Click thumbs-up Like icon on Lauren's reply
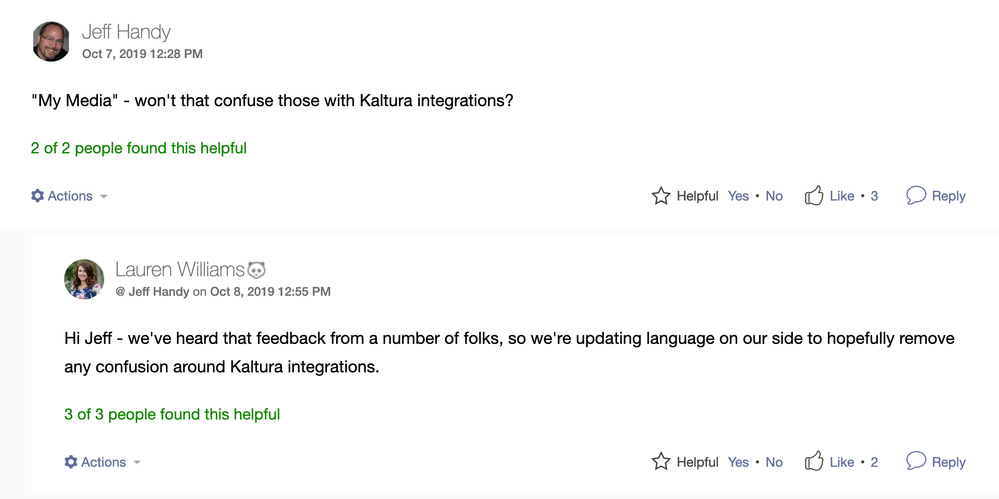The width and height of the screenshot is (999, 499). coord(814,461)
